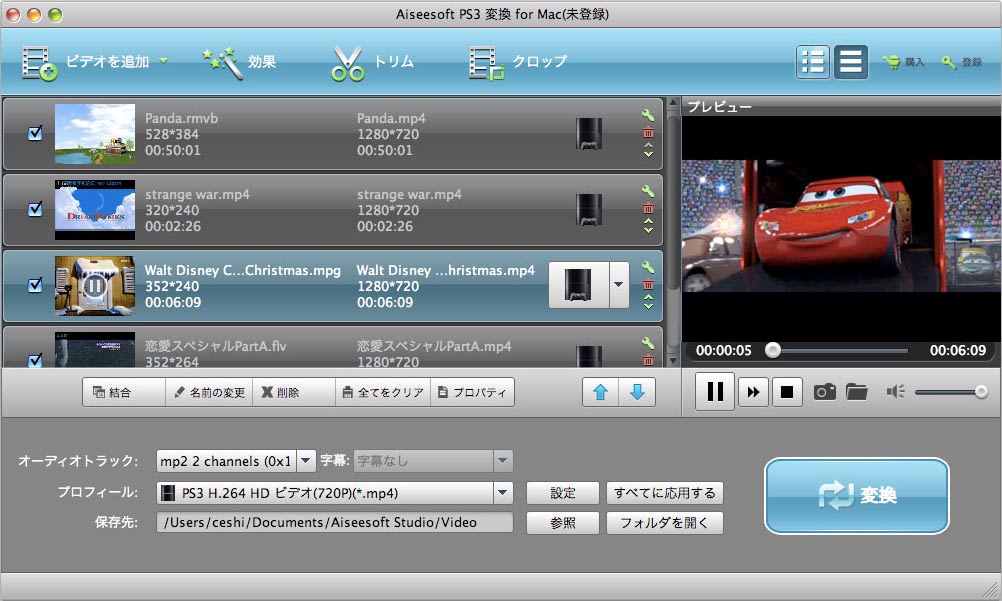Toggle the strange war.mp4 checkbox
The image size is (1002, 601).
pyautogui.click(x=35, y=209)
